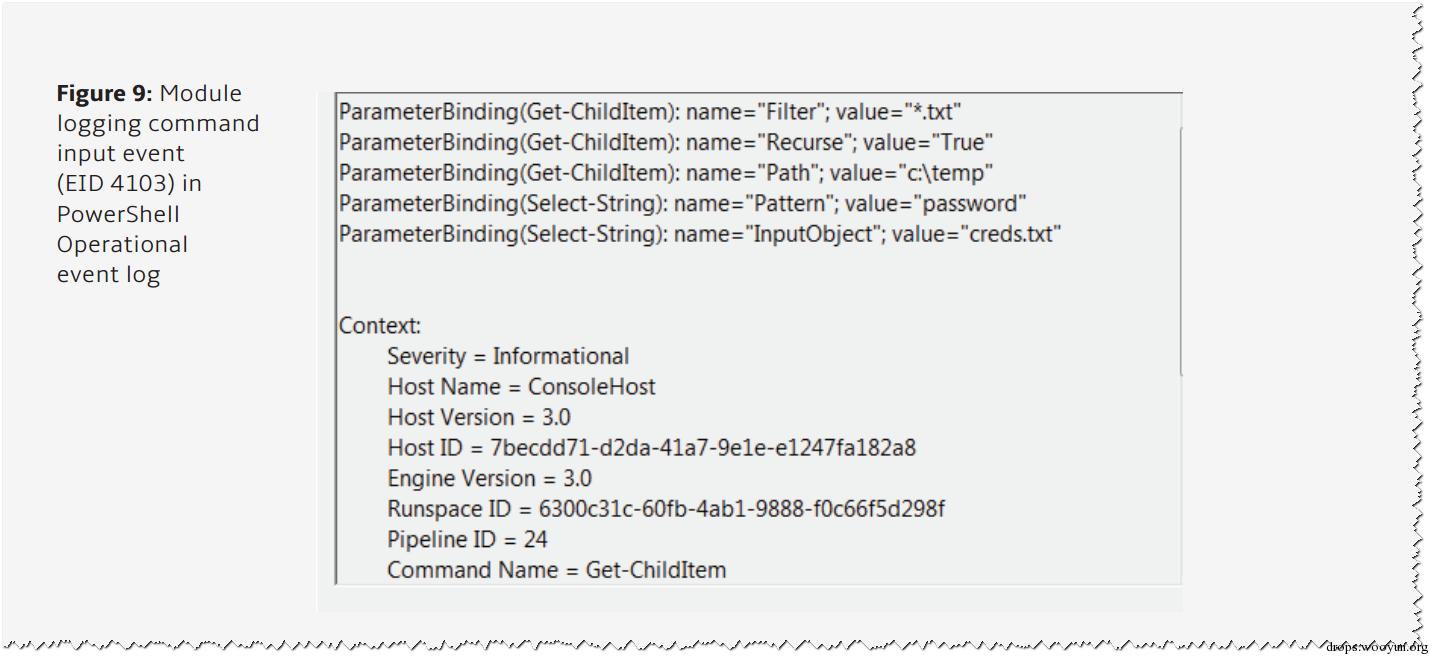1432x659 pixels.
Task: Click the event text box vertical scrollbar
Action: click(1181, 250)
